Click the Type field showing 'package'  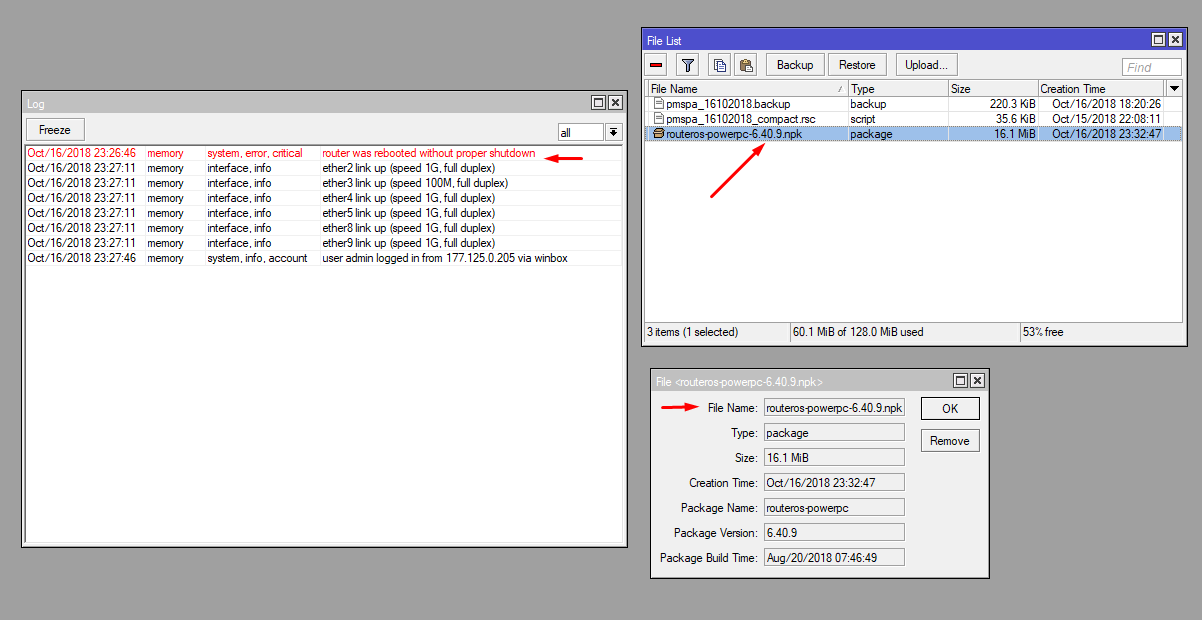(834, 433)
